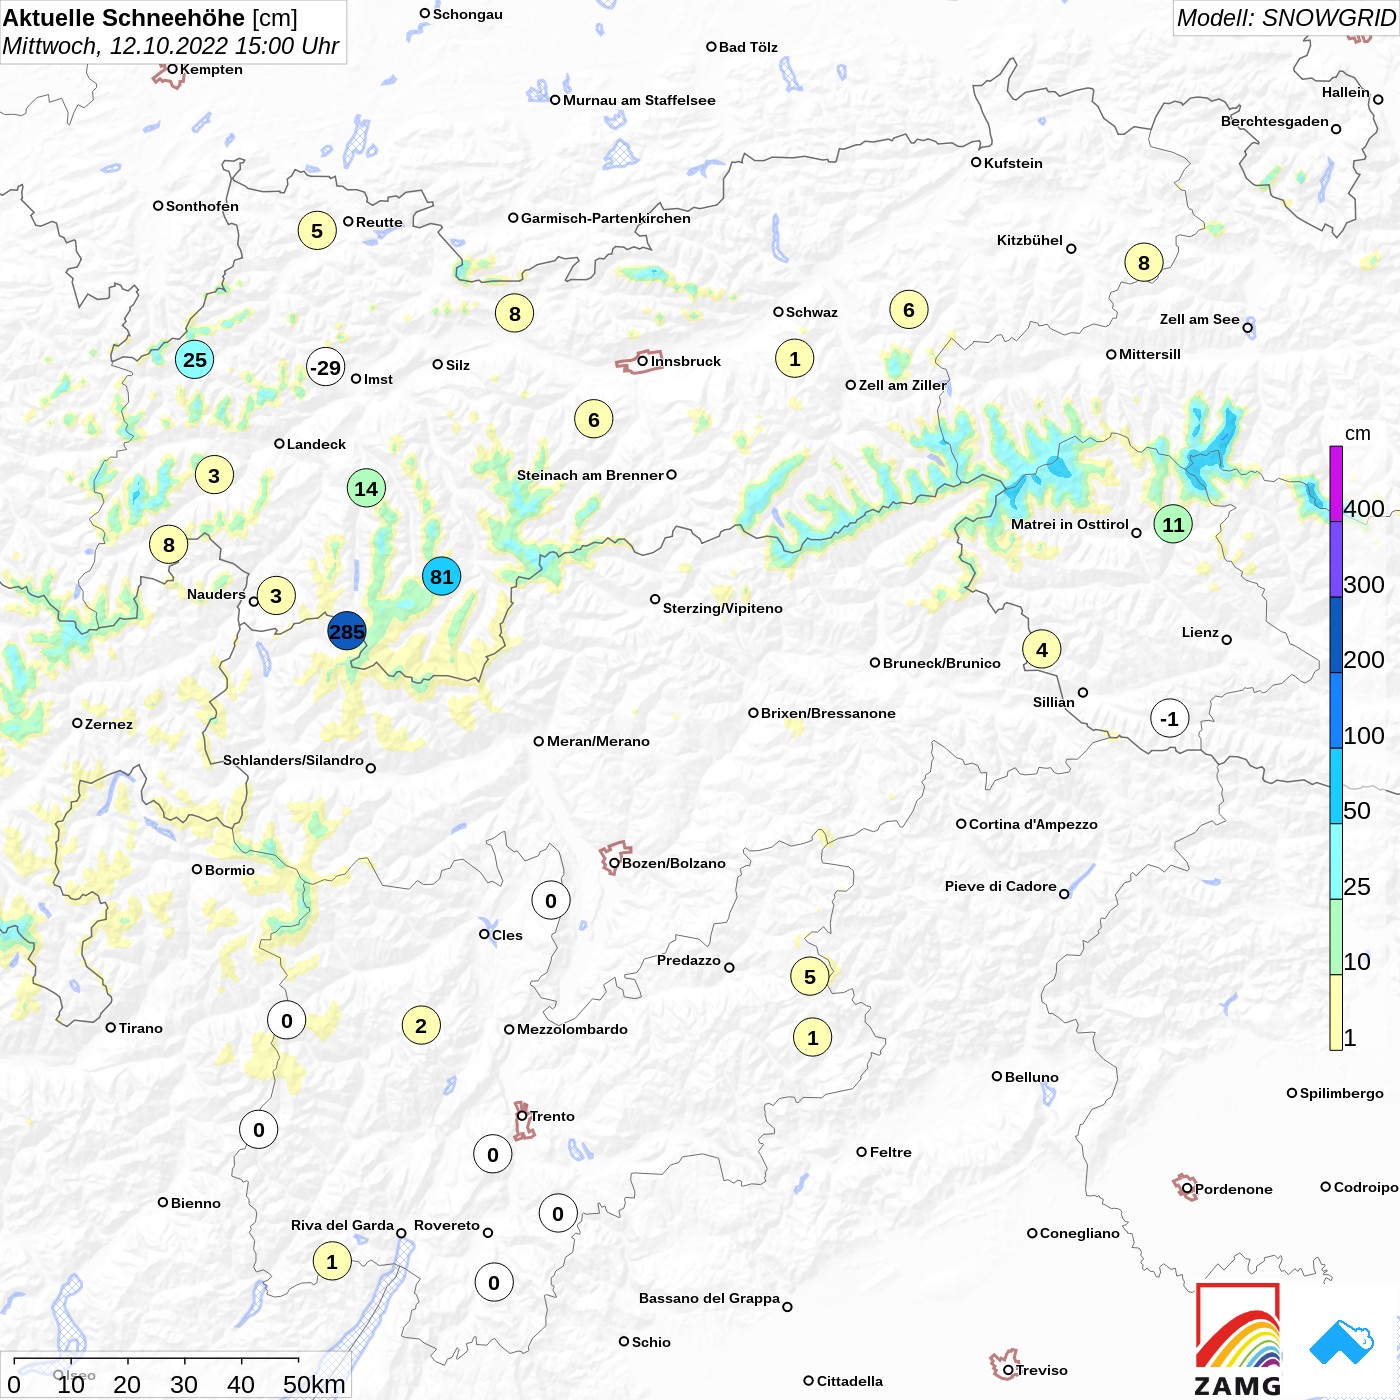
Task: Click the 'Bormio' town label
Action: point(230,870)
